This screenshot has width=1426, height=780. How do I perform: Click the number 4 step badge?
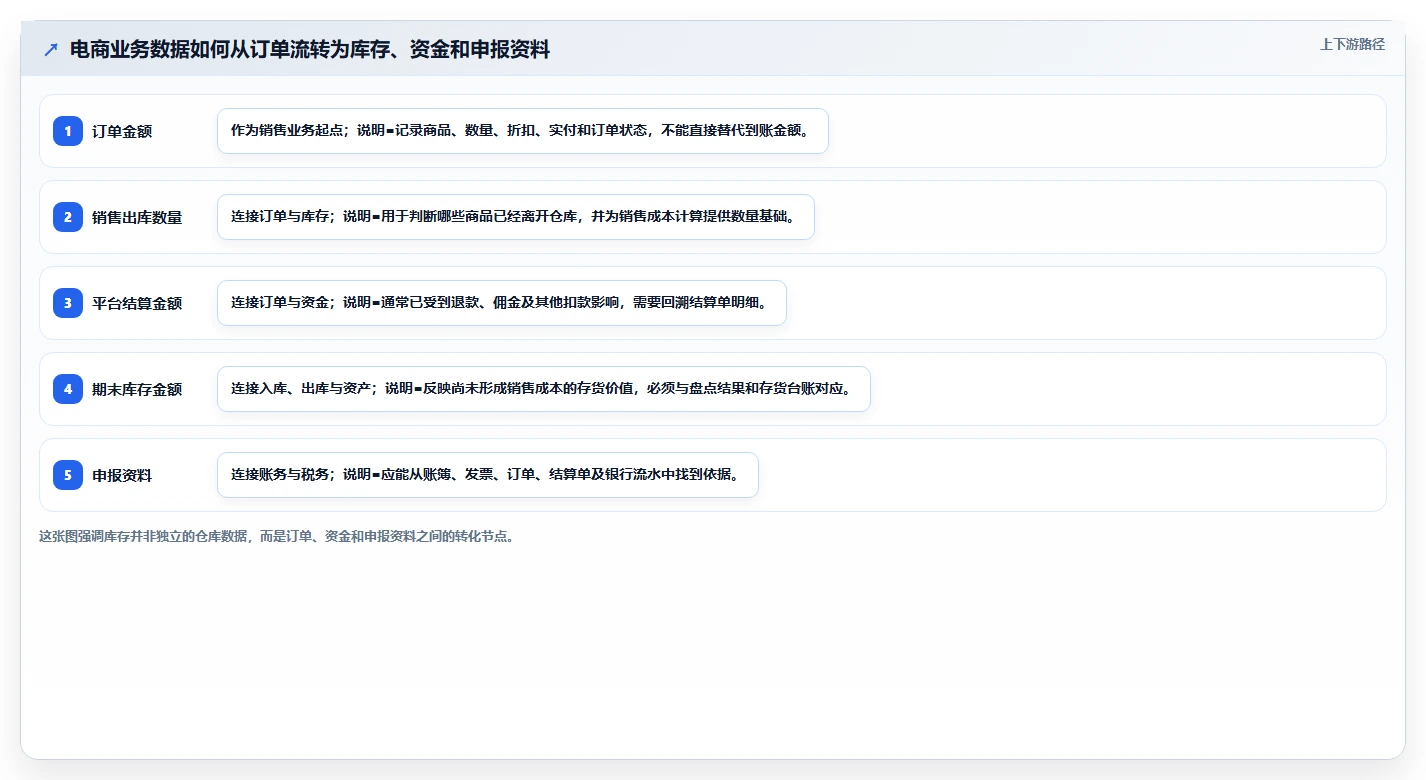[x=68, y=389]
